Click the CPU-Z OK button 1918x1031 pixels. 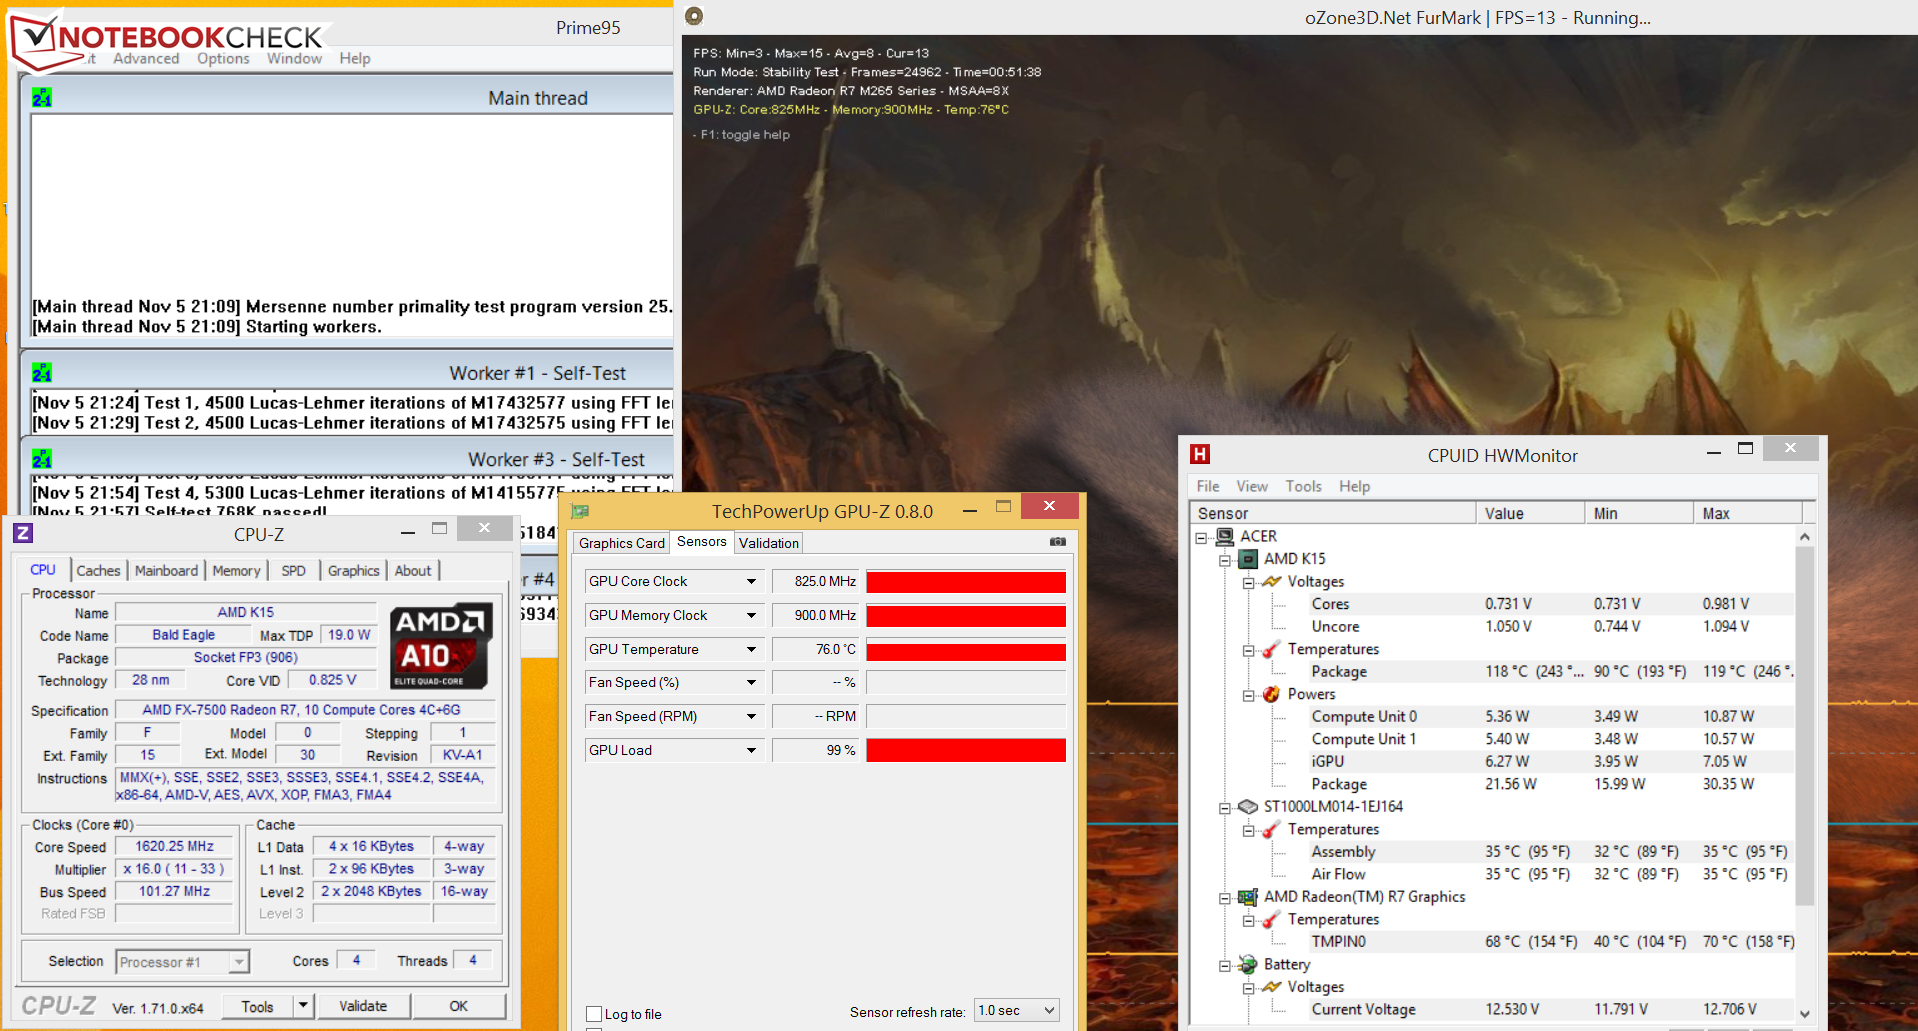[x=458, y=1006]
